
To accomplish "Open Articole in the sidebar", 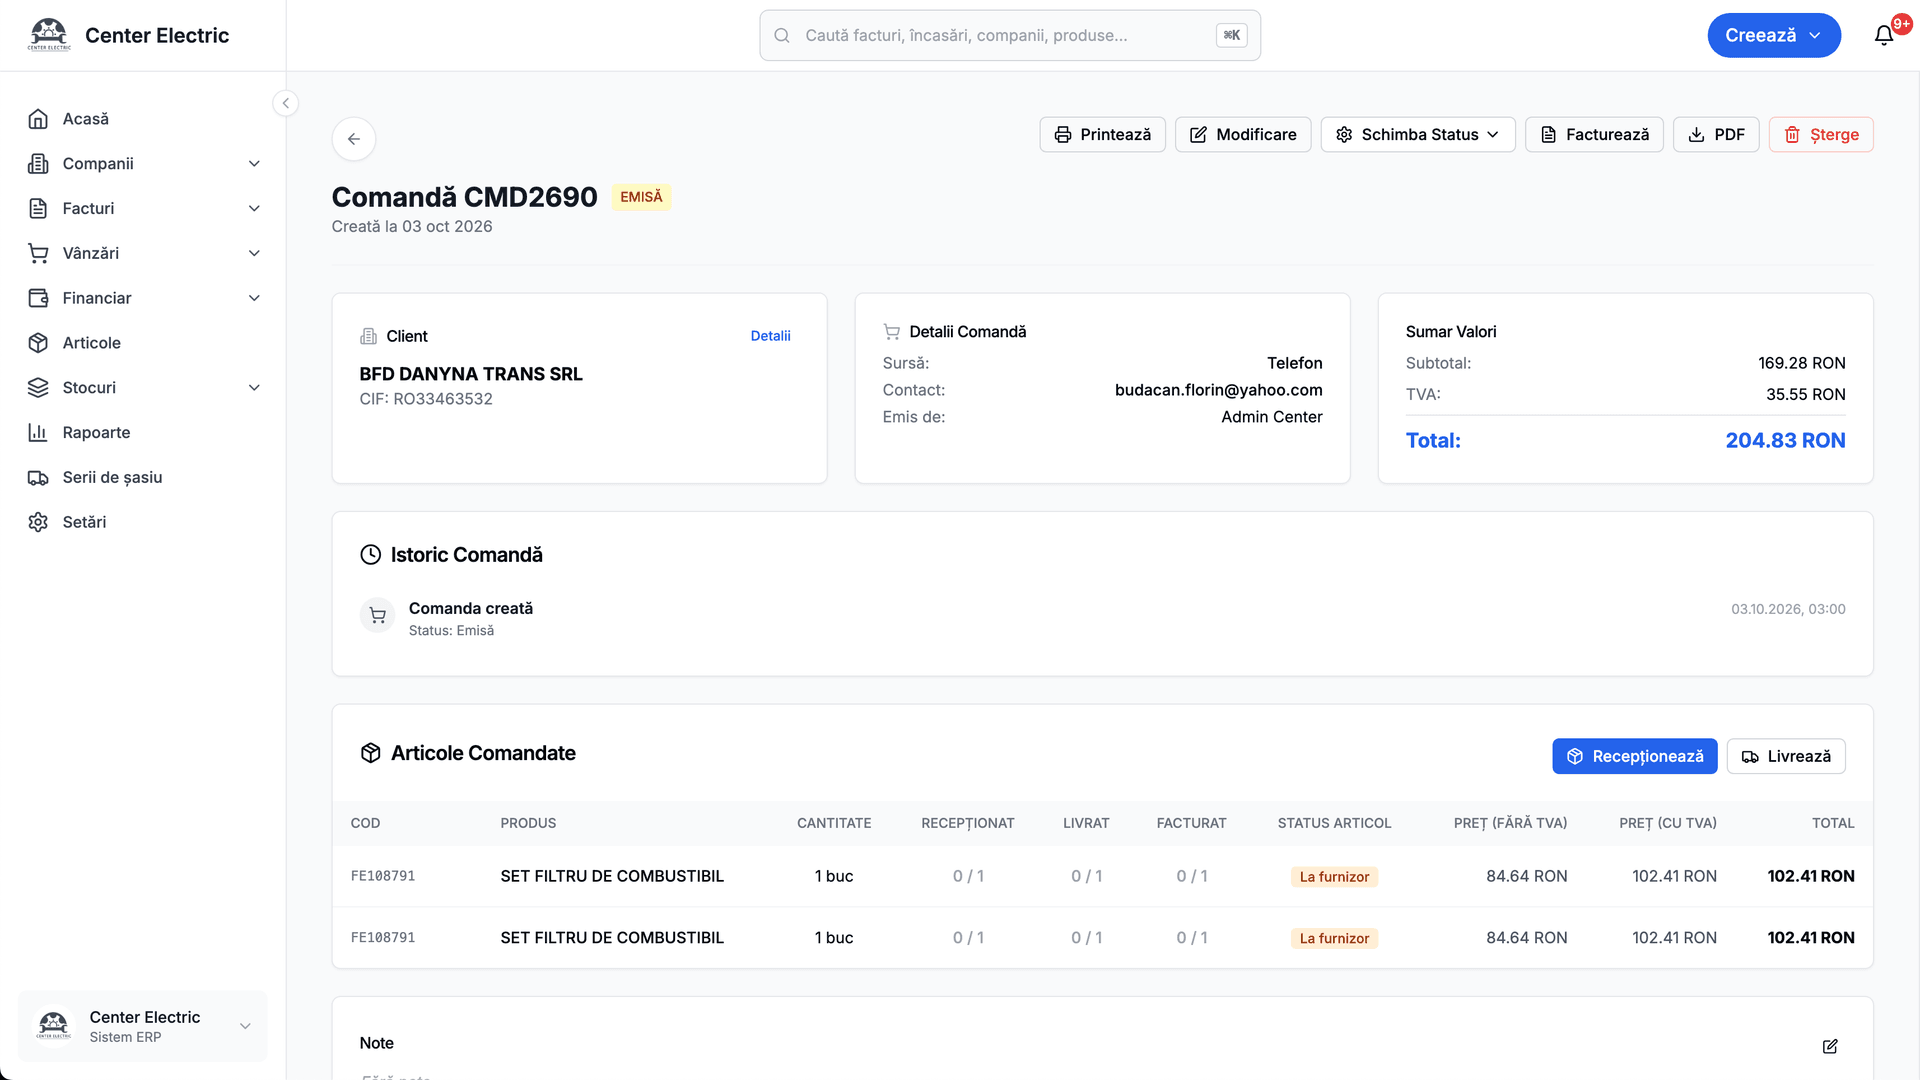I will click(143, 343).
